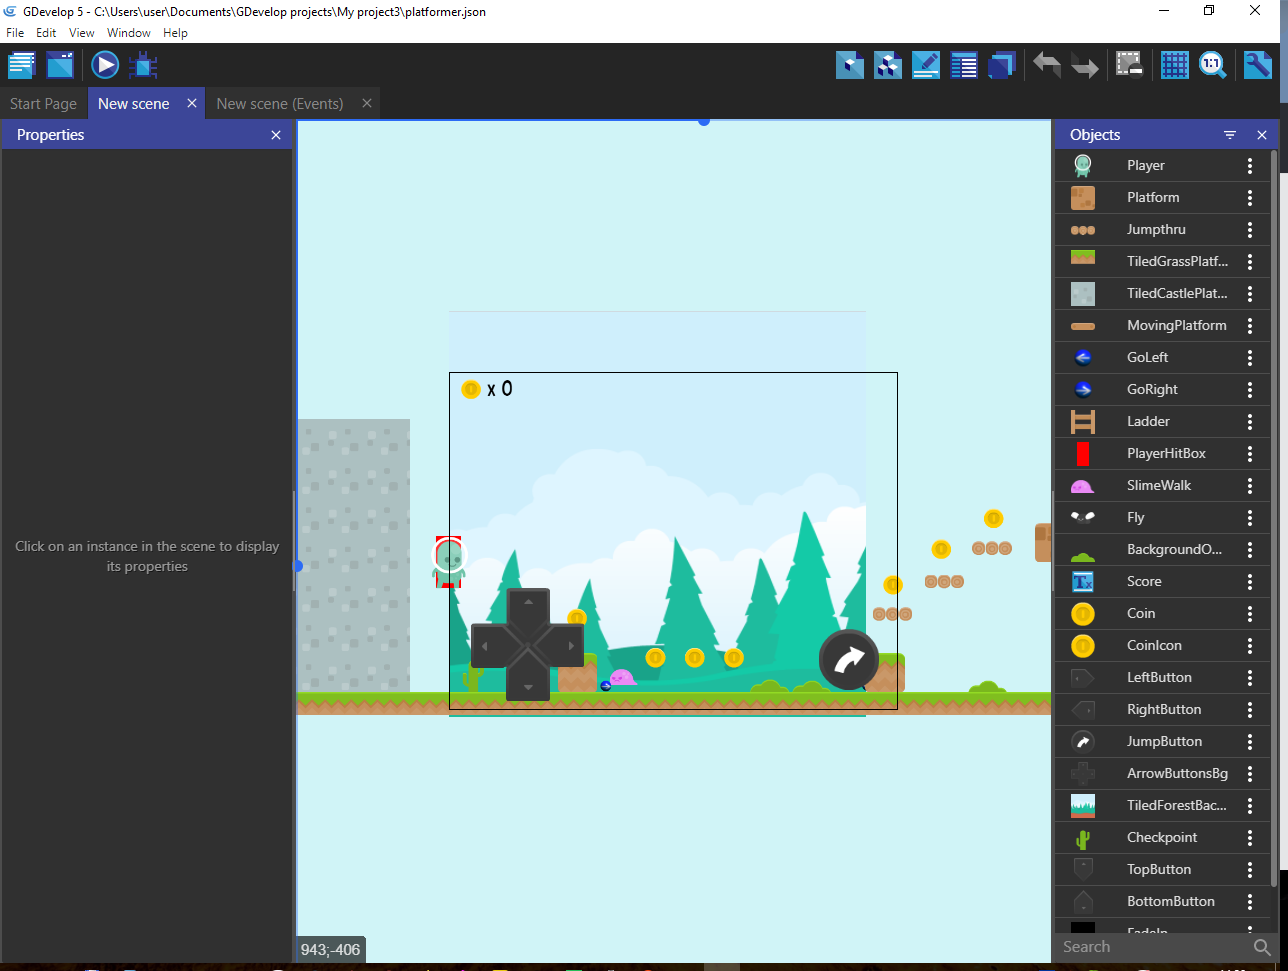
Task: Open the layers editor icon
Action: click(x=1001, y=66)
